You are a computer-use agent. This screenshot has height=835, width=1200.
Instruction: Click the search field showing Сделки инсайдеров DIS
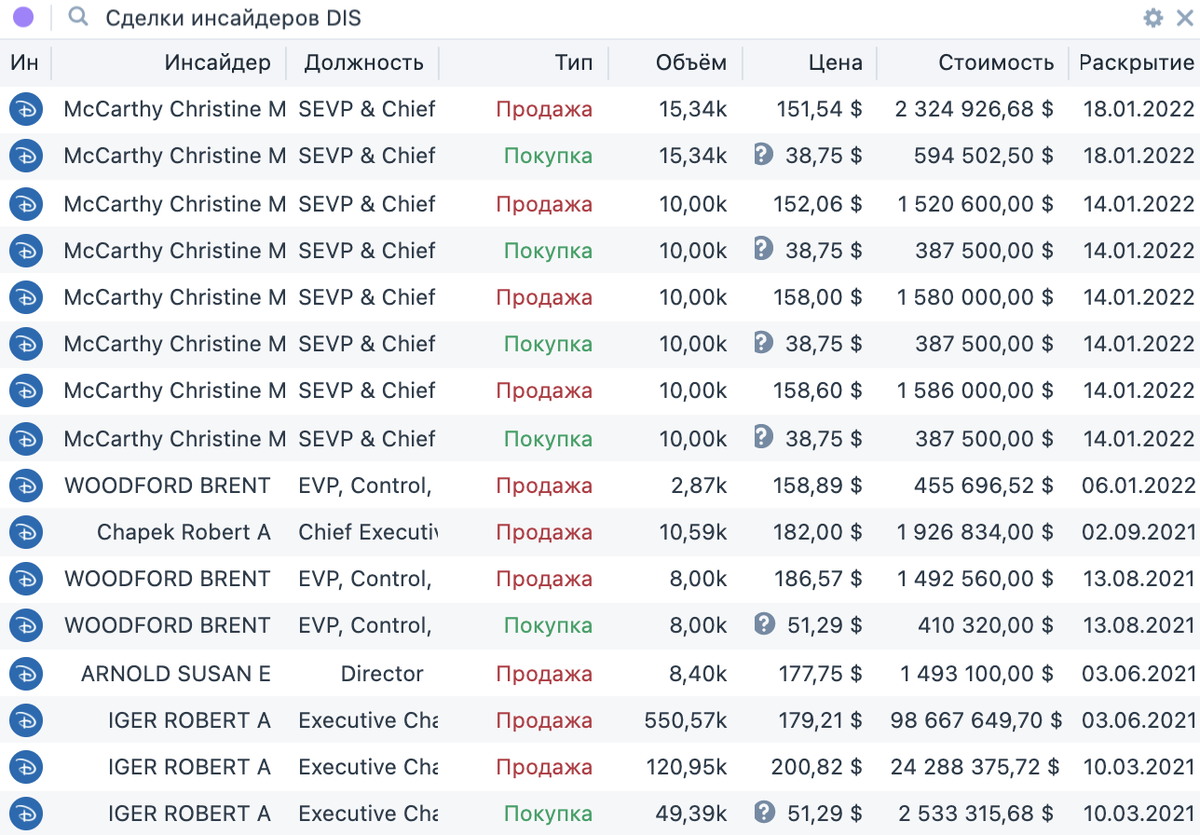(600, 18)
